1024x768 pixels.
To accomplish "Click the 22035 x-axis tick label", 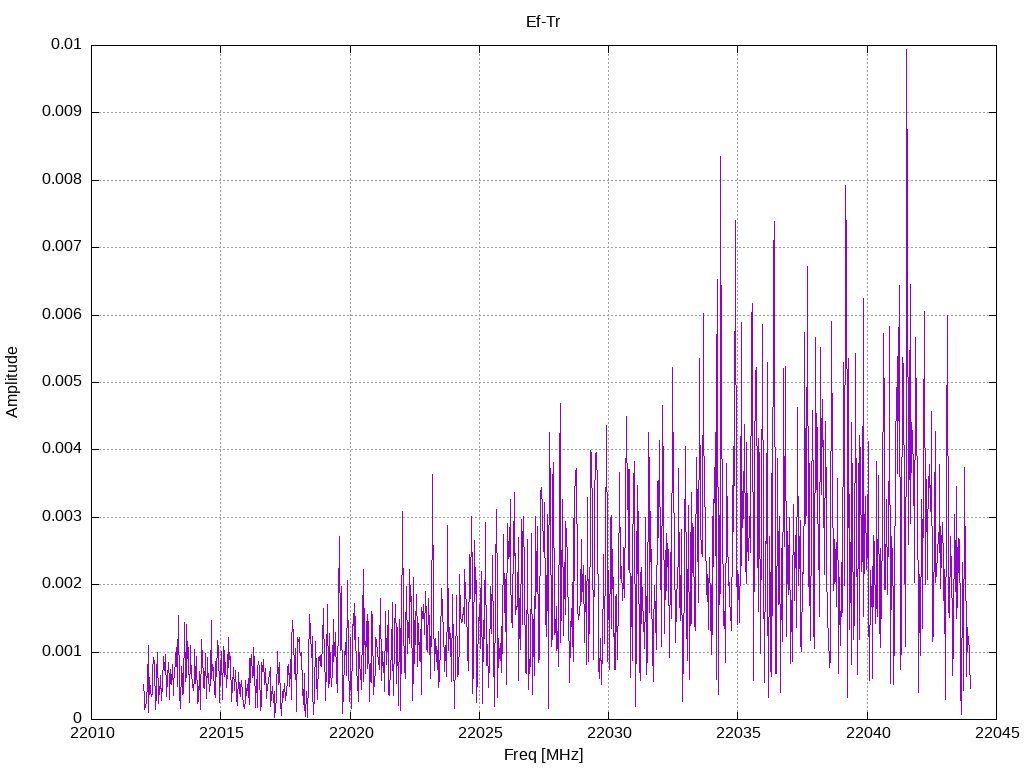I will coord(739,733).
